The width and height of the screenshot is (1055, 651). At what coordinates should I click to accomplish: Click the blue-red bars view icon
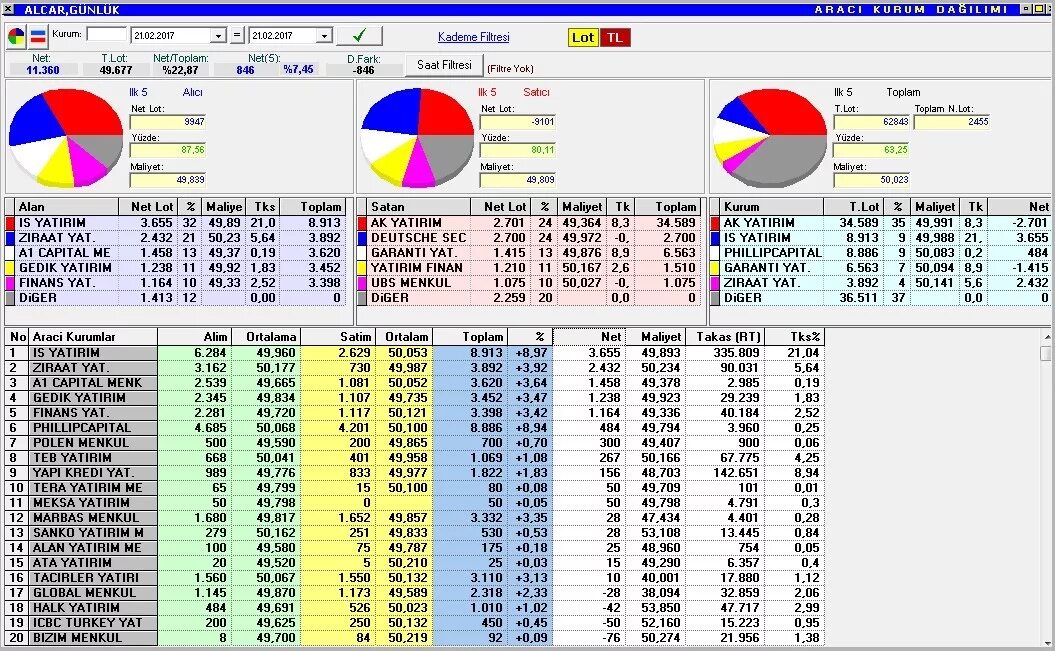coord(38,36)
